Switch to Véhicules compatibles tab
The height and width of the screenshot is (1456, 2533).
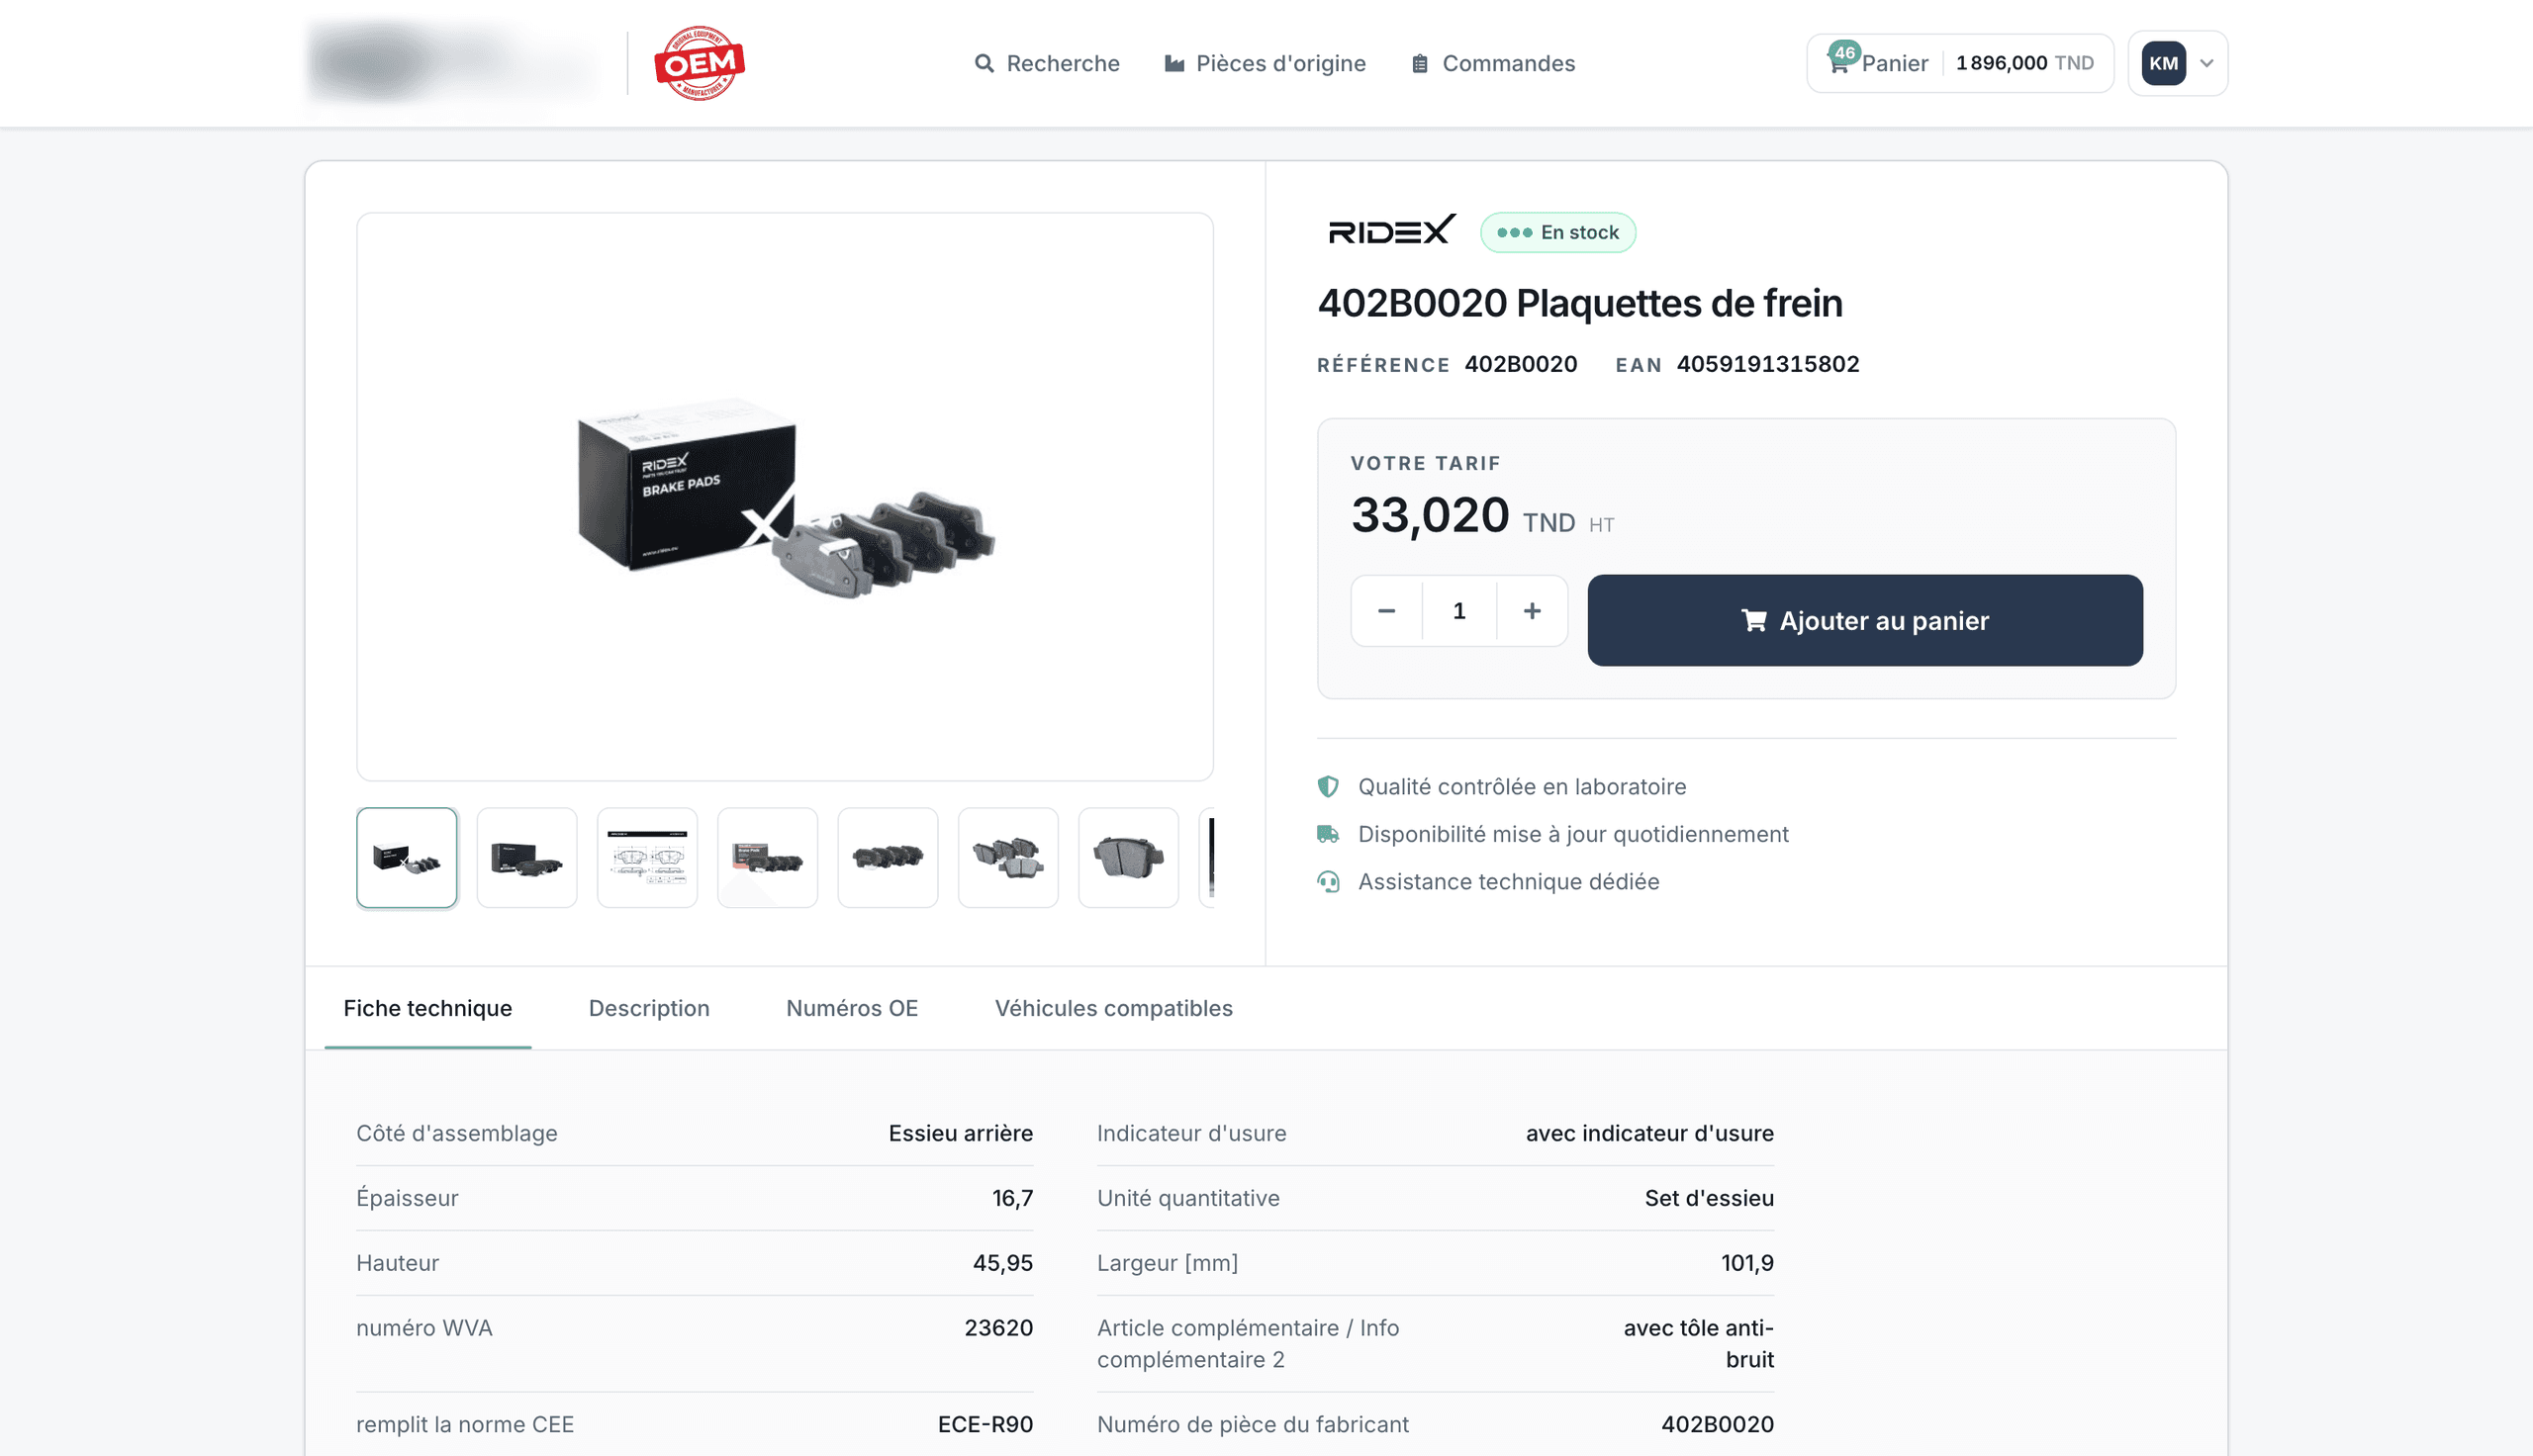[x=1114, y=1008]
